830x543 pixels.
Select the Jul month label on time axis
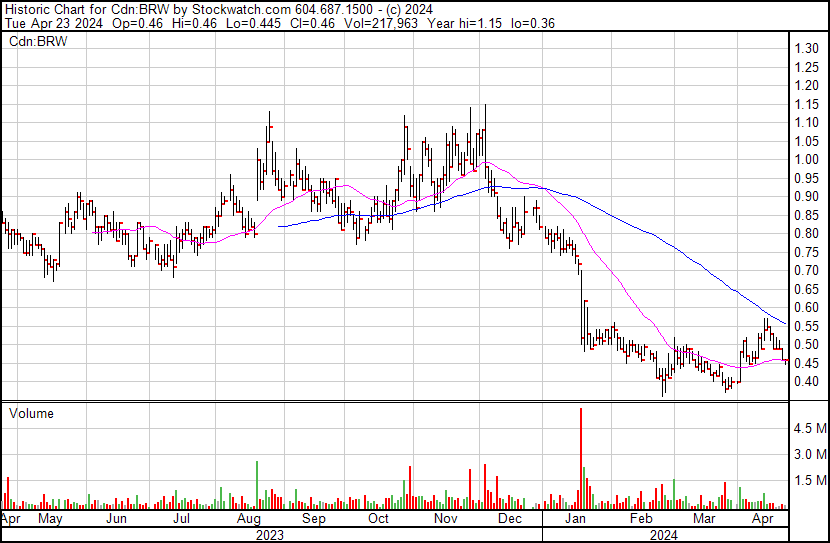(x=183, y=520)
